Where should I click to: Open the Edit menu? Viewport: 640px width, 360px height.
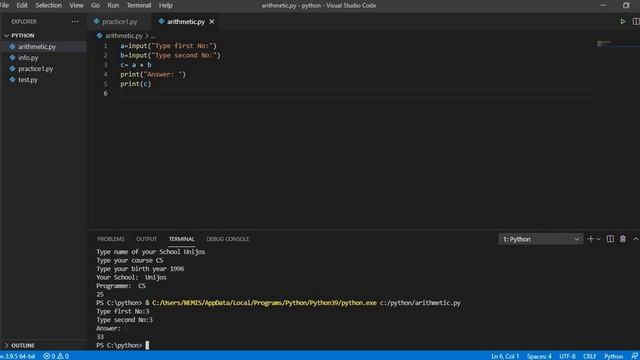[22, 5]
